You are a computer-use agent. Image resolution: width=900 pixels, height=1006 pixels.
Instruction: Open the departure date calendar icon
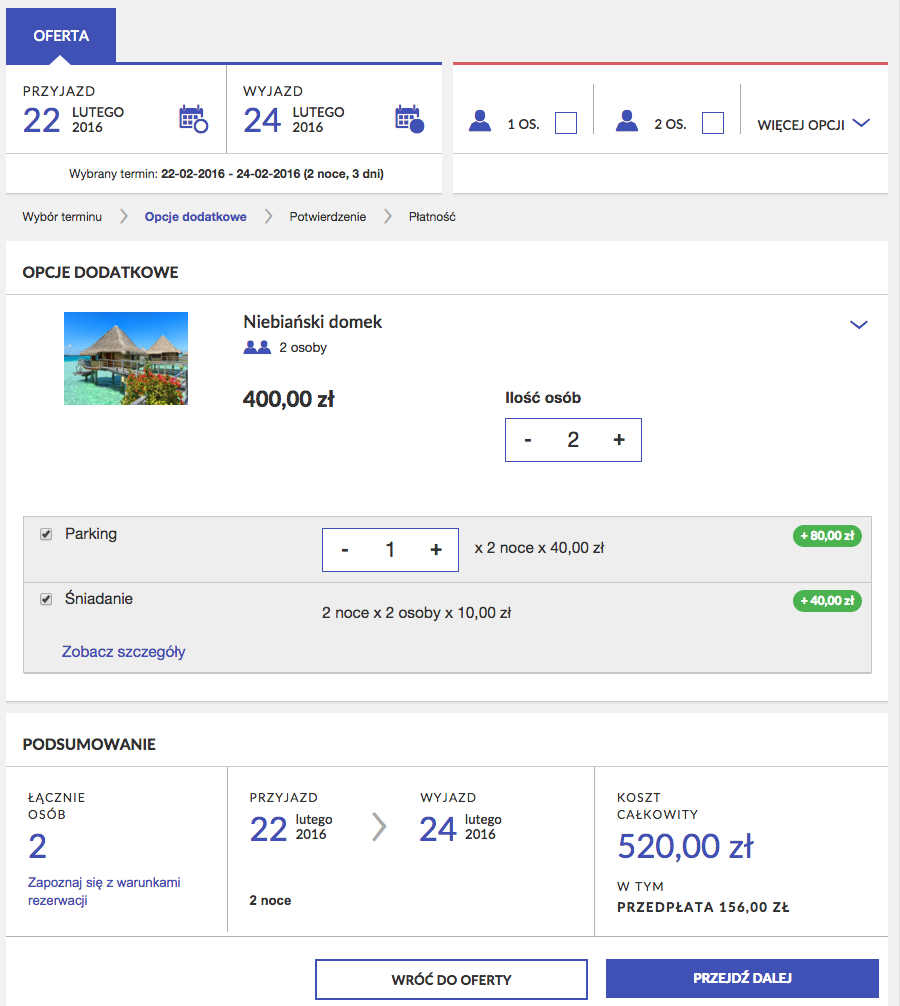tap(409, 119)
